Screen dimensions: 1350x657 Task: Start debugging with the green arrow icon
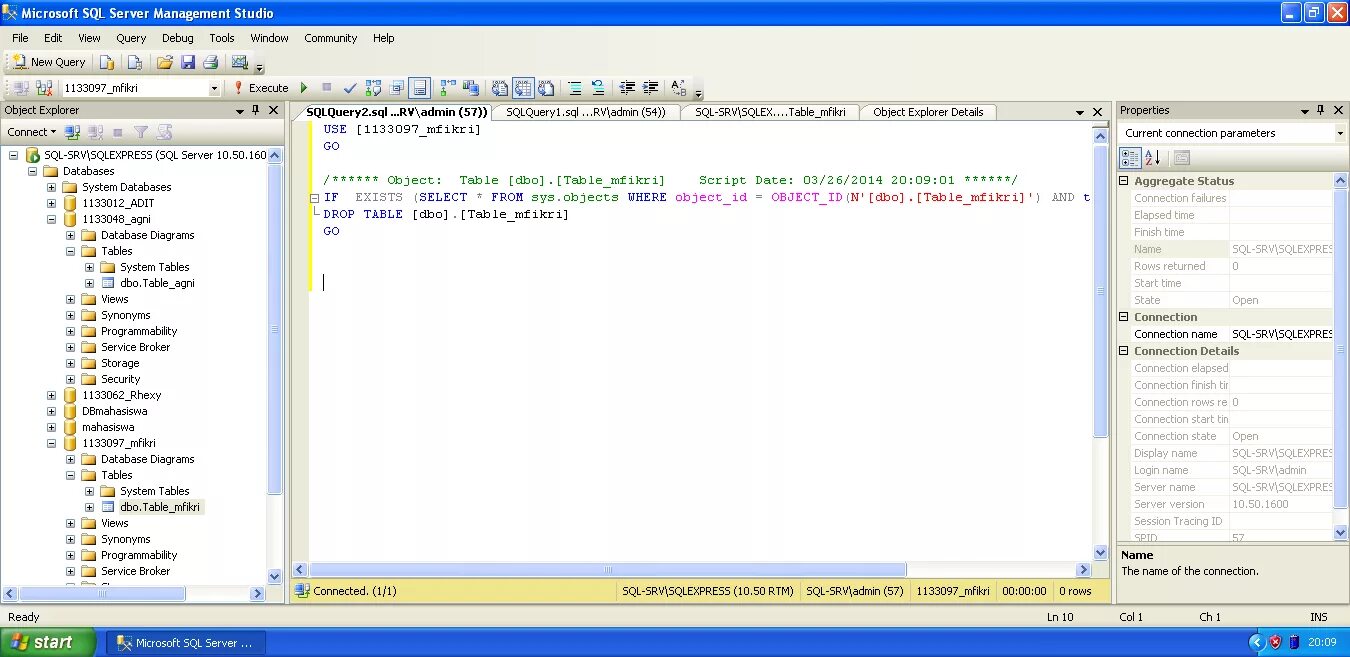click(304, 88)
